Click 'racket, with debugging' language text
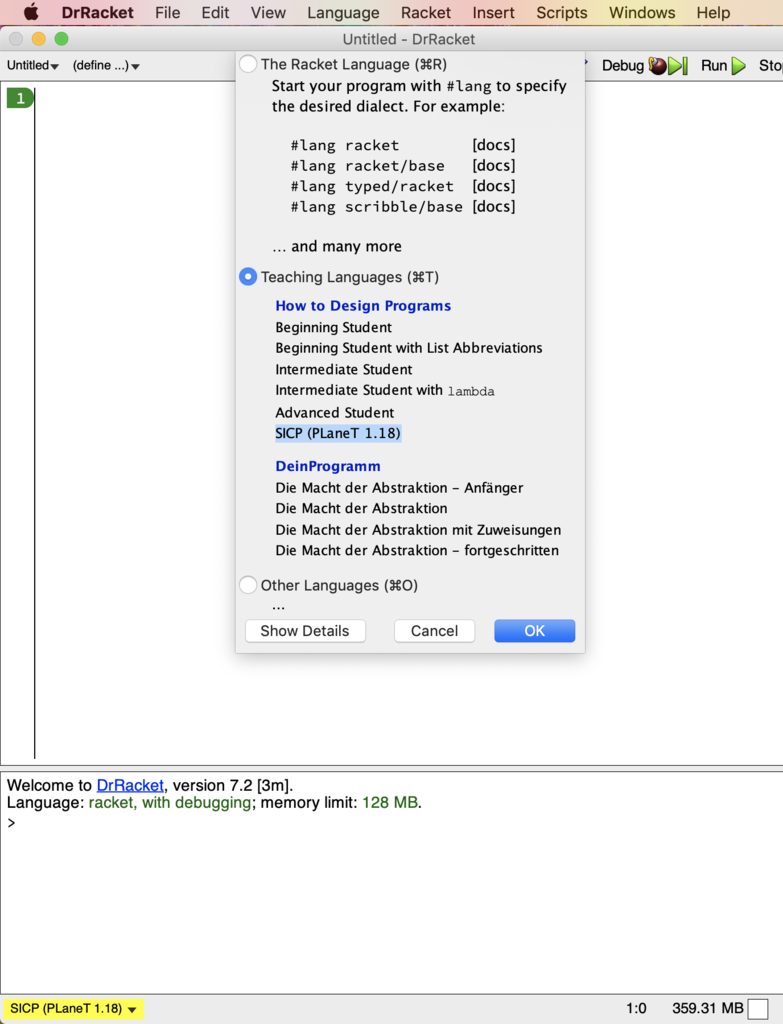Viewport: 783px width, 1024px height. pyautogui.click(x=170, y=803)
